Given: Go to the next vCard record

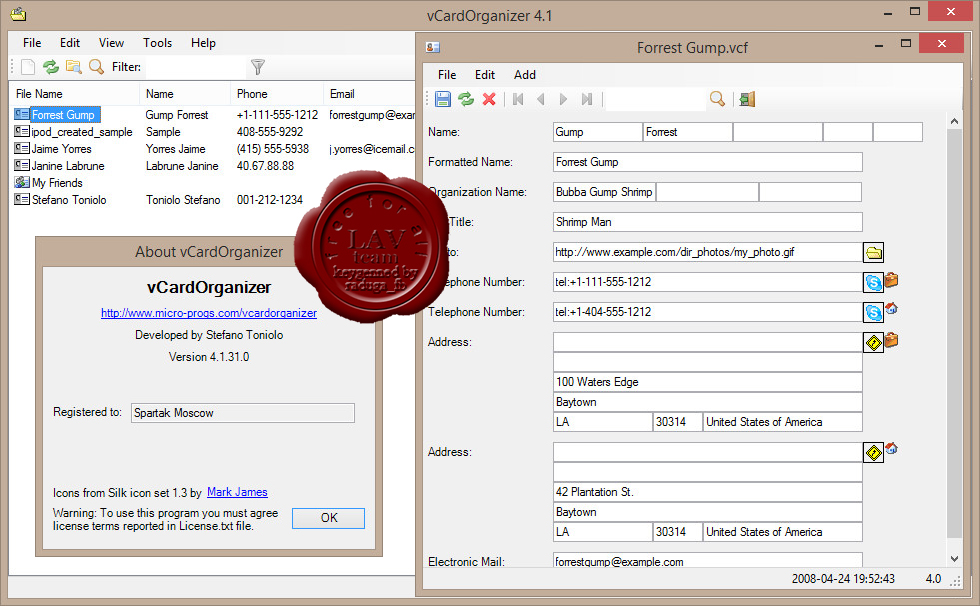Looking at the screenshot, I should coord(564,99).
